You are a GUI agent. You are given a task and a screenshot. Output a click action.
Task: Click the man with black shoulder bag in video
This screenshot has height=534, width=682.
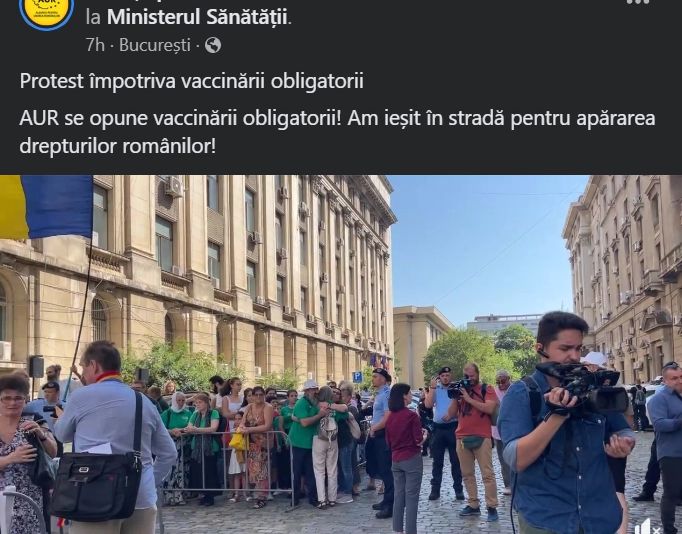pyautogui.click(x=113, y=437)
